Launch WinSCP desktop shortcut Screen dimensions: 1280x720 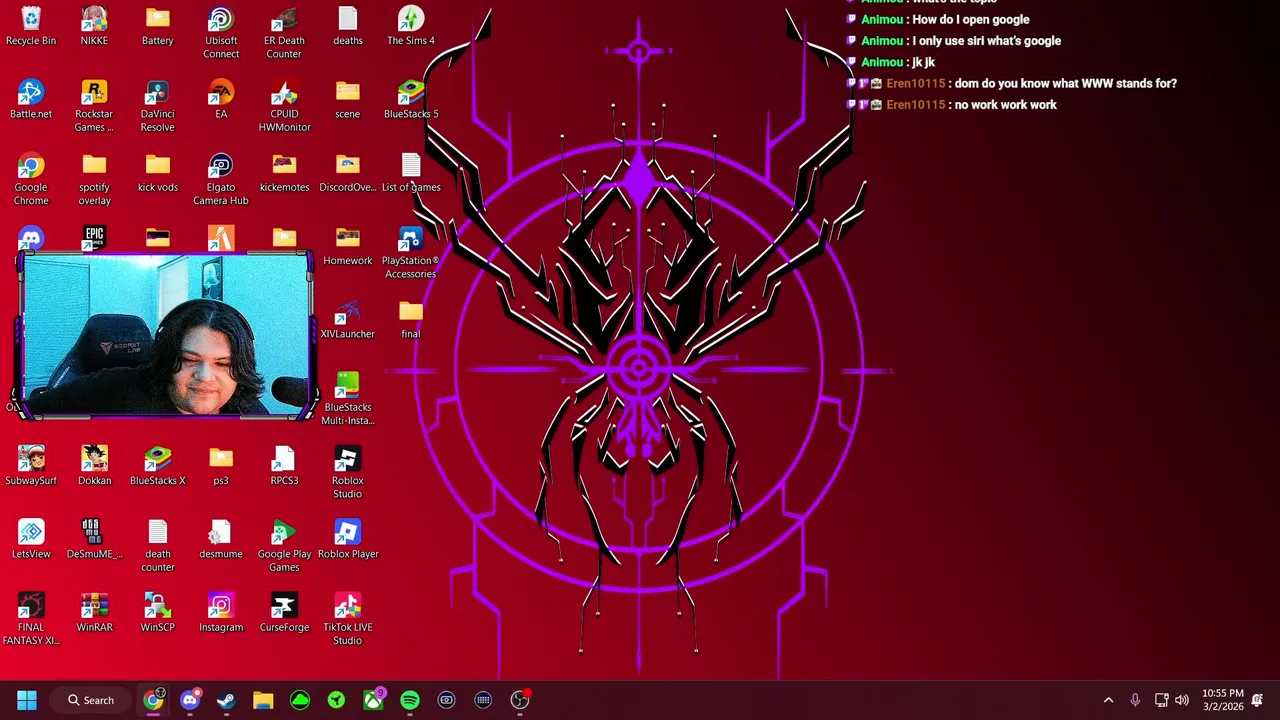(158, 613)
